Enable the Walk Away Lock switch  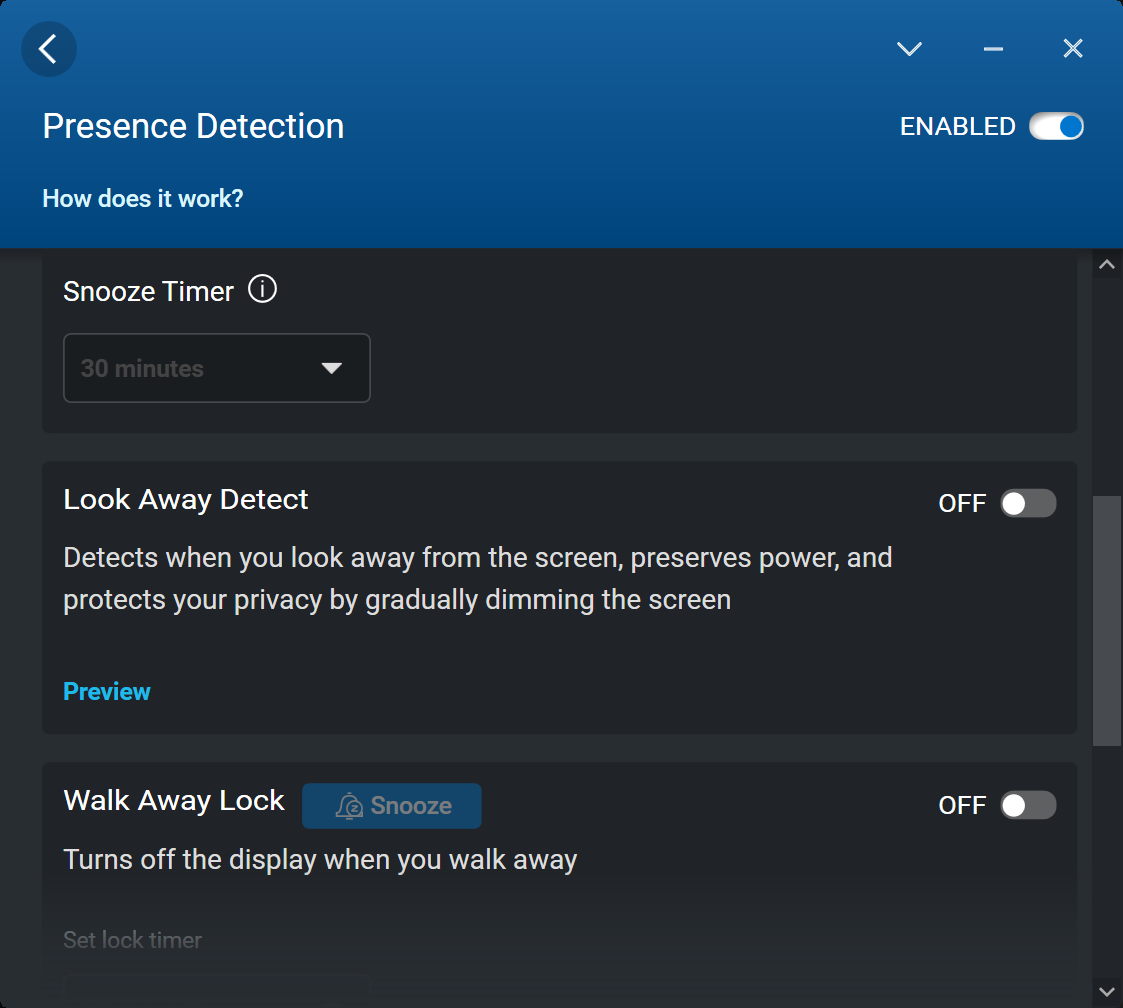click(x=1028, y=805)
